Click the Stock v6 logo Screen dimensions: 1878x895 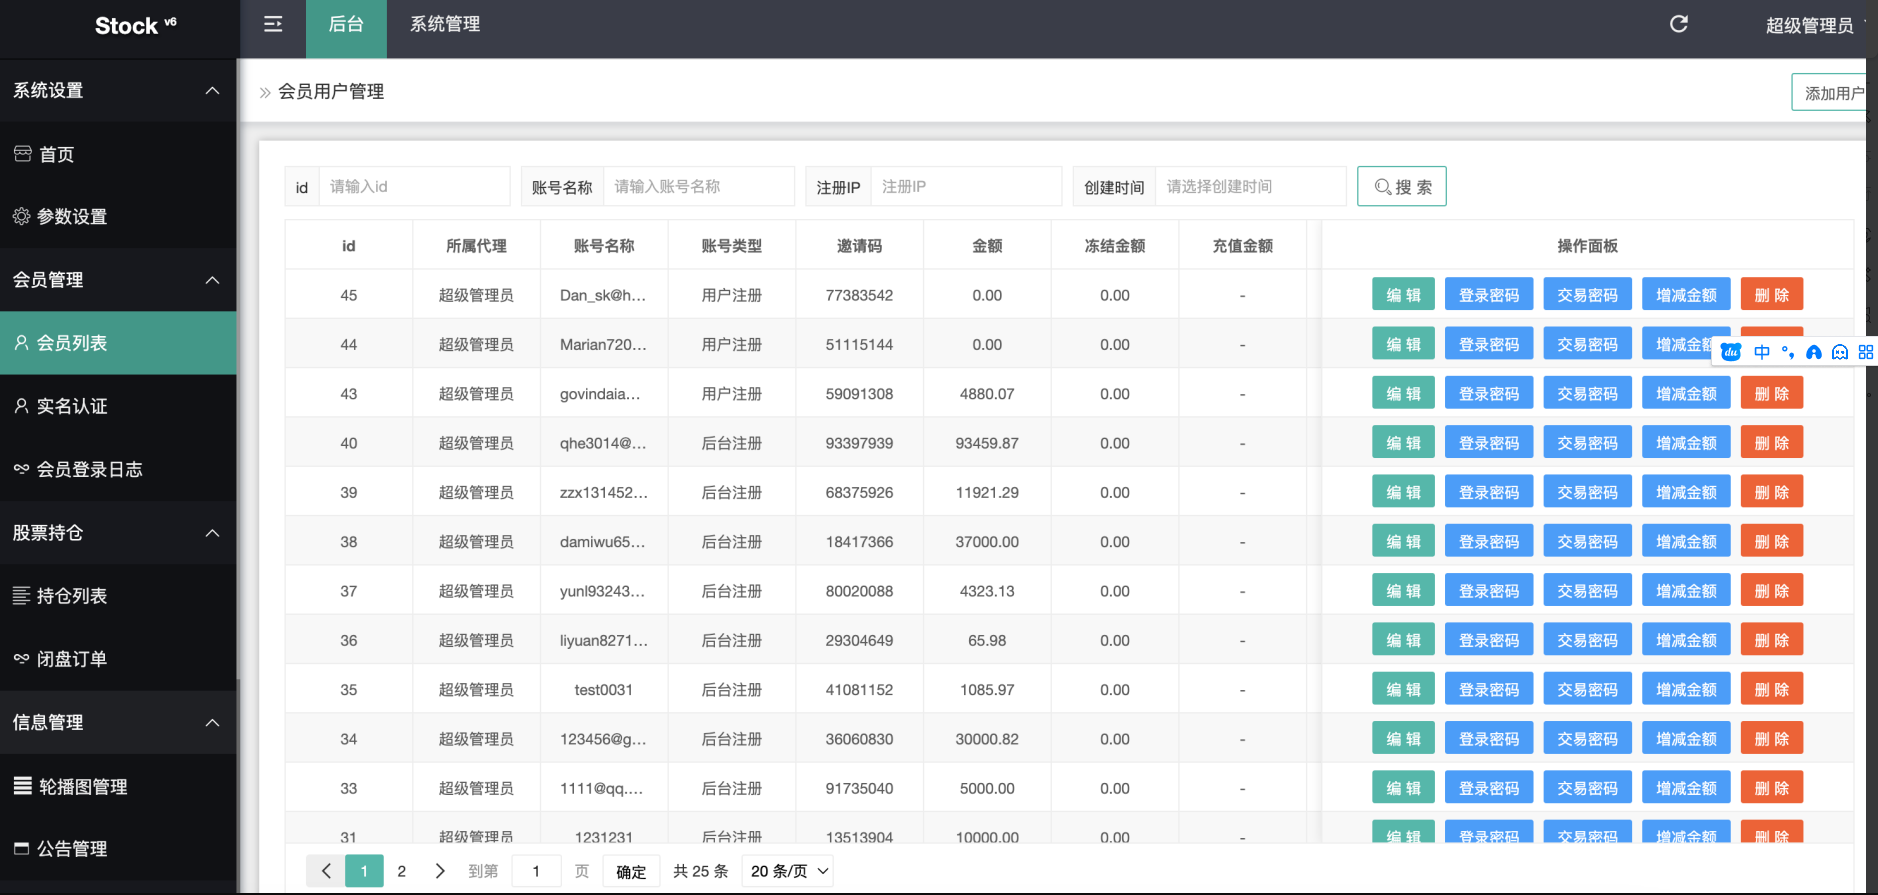pos(135,25)
